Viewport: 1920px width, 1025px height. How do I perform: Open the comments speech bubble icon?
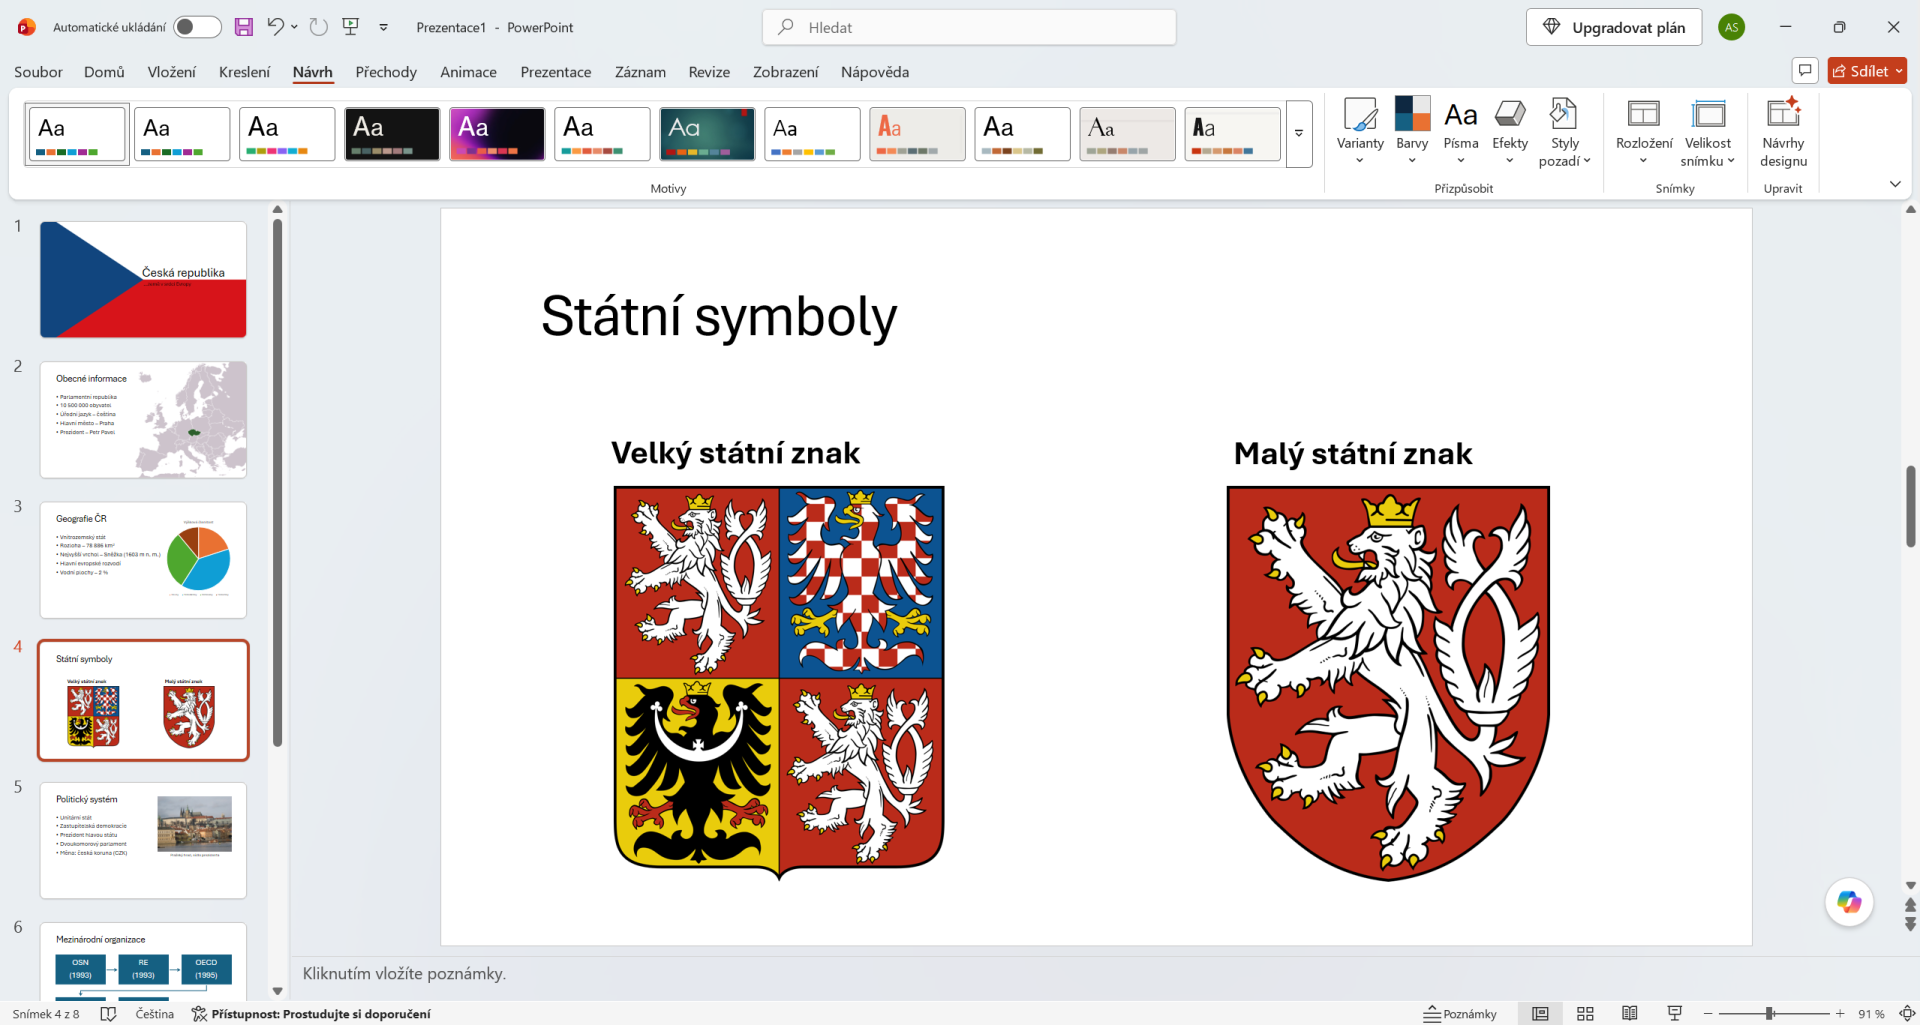[1805, 71]
